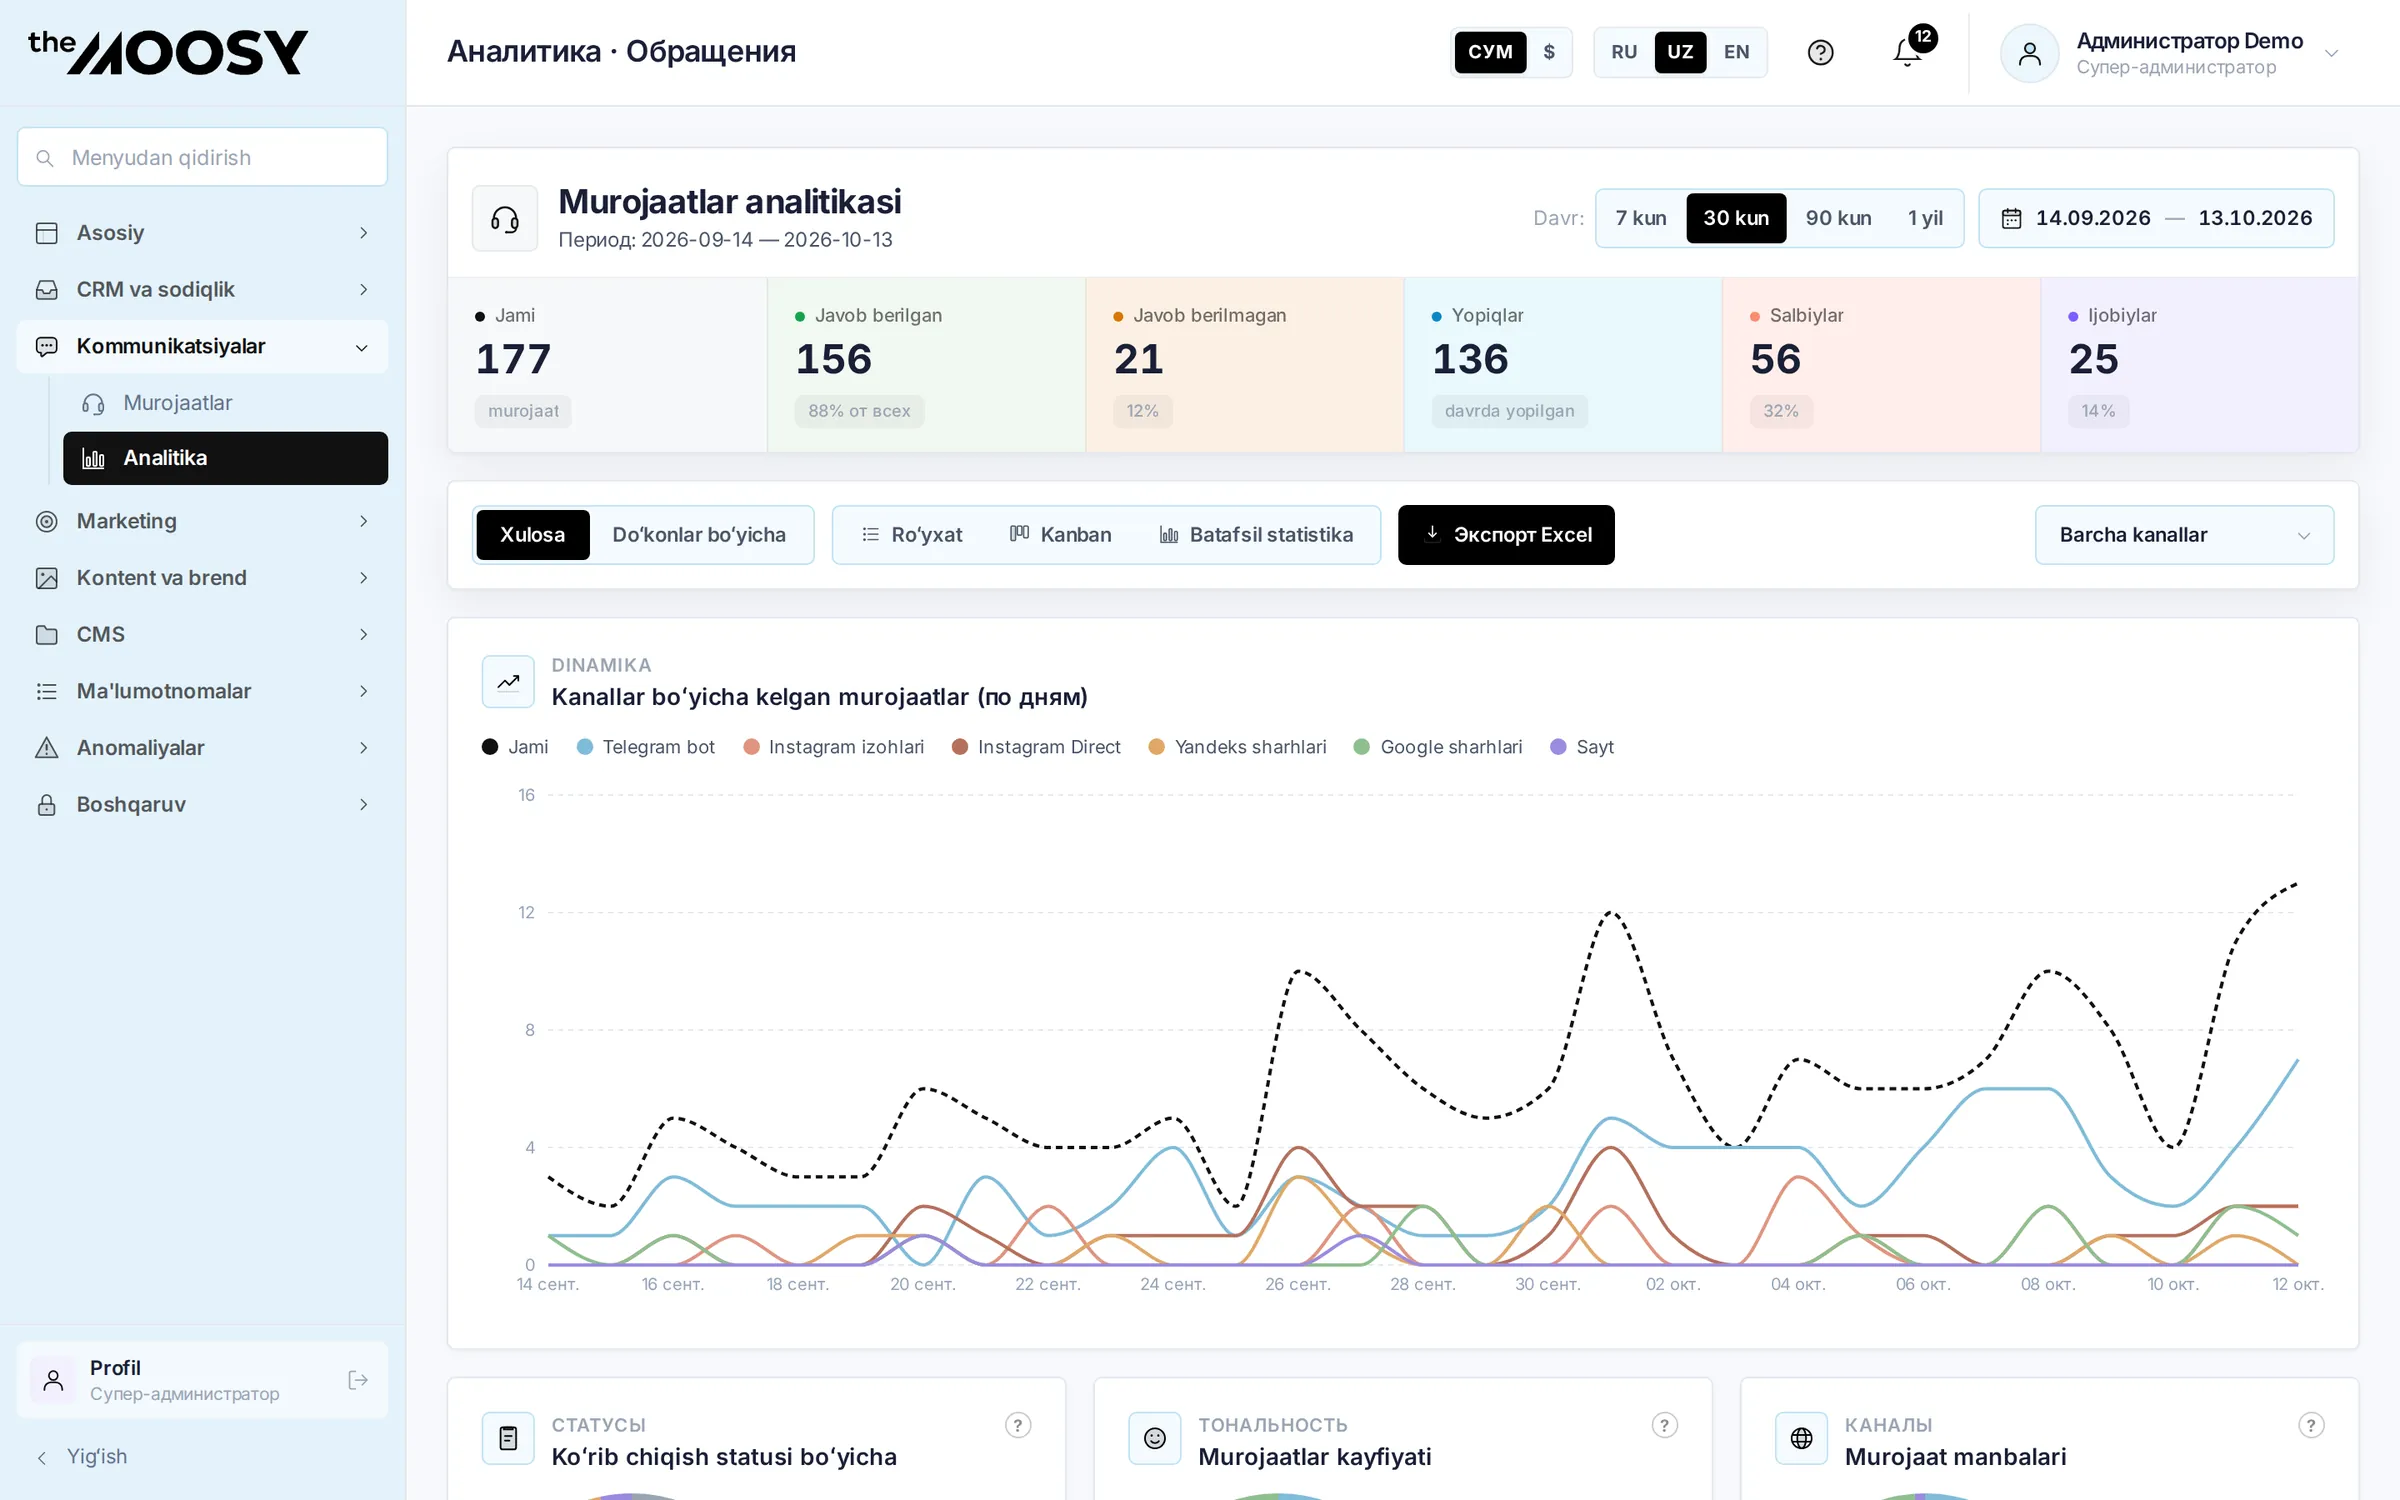The width and height of the screenshot is (2400, 1500).
Task: Set period to 7 kun
Action: pyautogui.click(x=1641, y=218)
